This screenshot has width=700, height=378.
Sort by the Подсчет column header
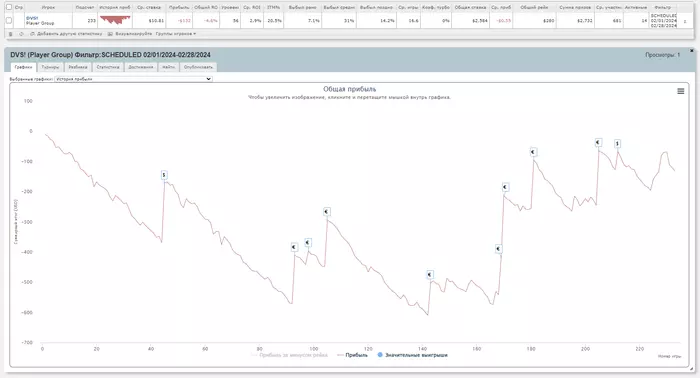tap(85, 8)
